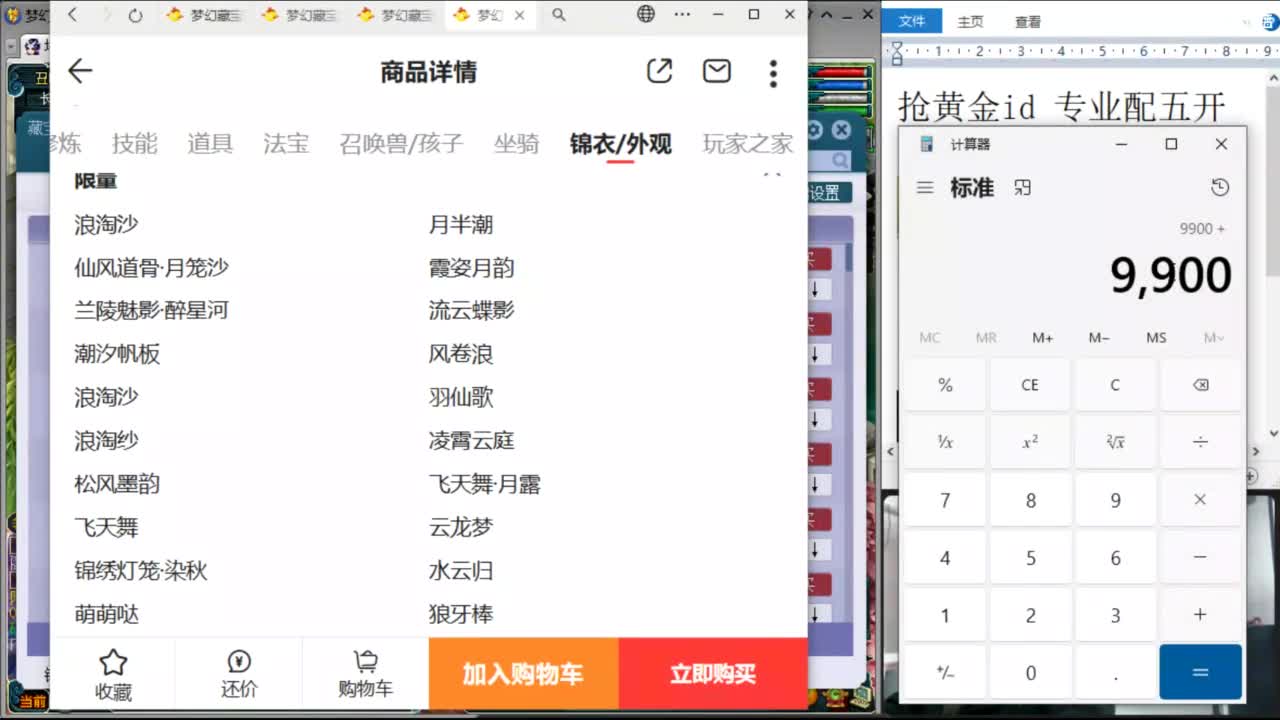Toggle 收藏 favorite star
Screen dimensions: 1280x720
point(113,673)
